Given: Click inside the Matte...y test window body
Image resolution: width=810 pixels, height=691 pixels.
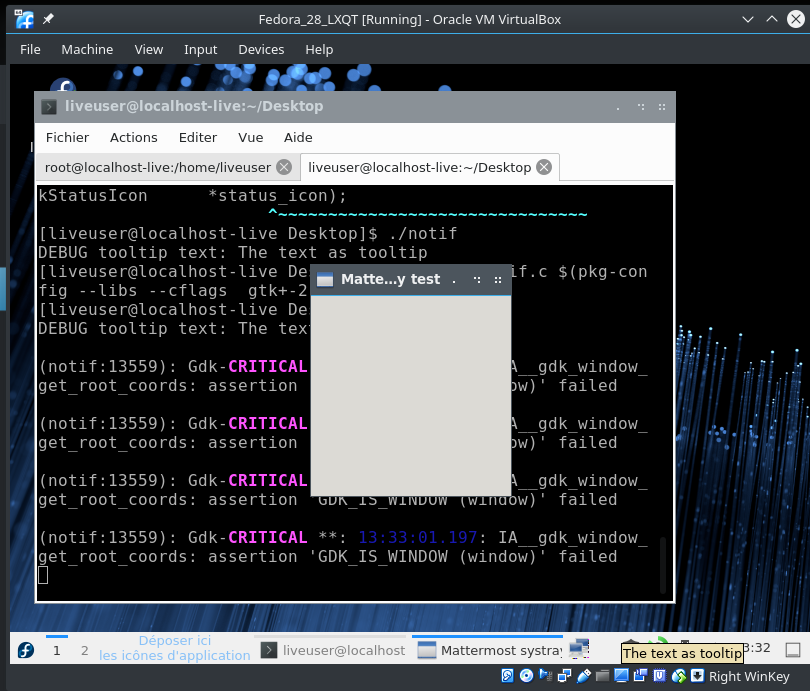Looking at the screenshot, I should click(x=411, y=396).
